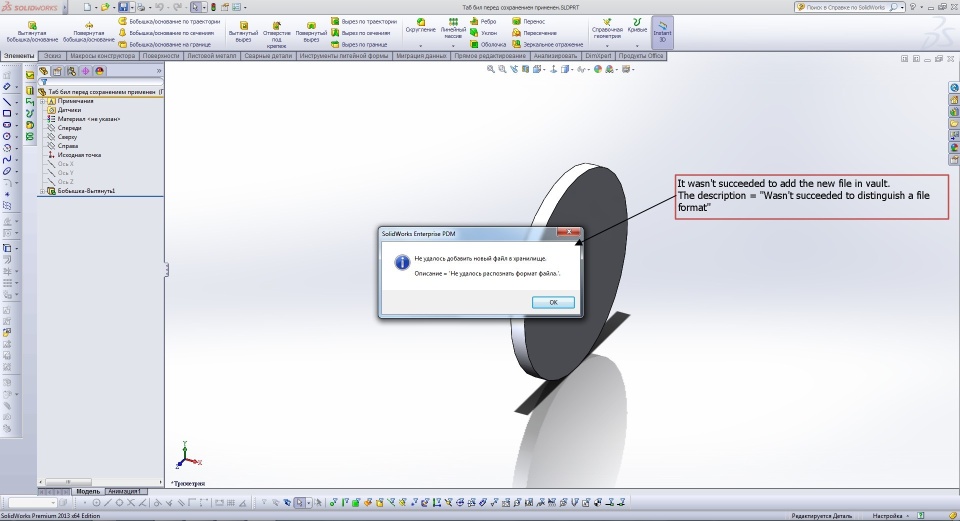Open the dropdown arrow next to Save
Screen dimensions: 960x521
[131, 7]
